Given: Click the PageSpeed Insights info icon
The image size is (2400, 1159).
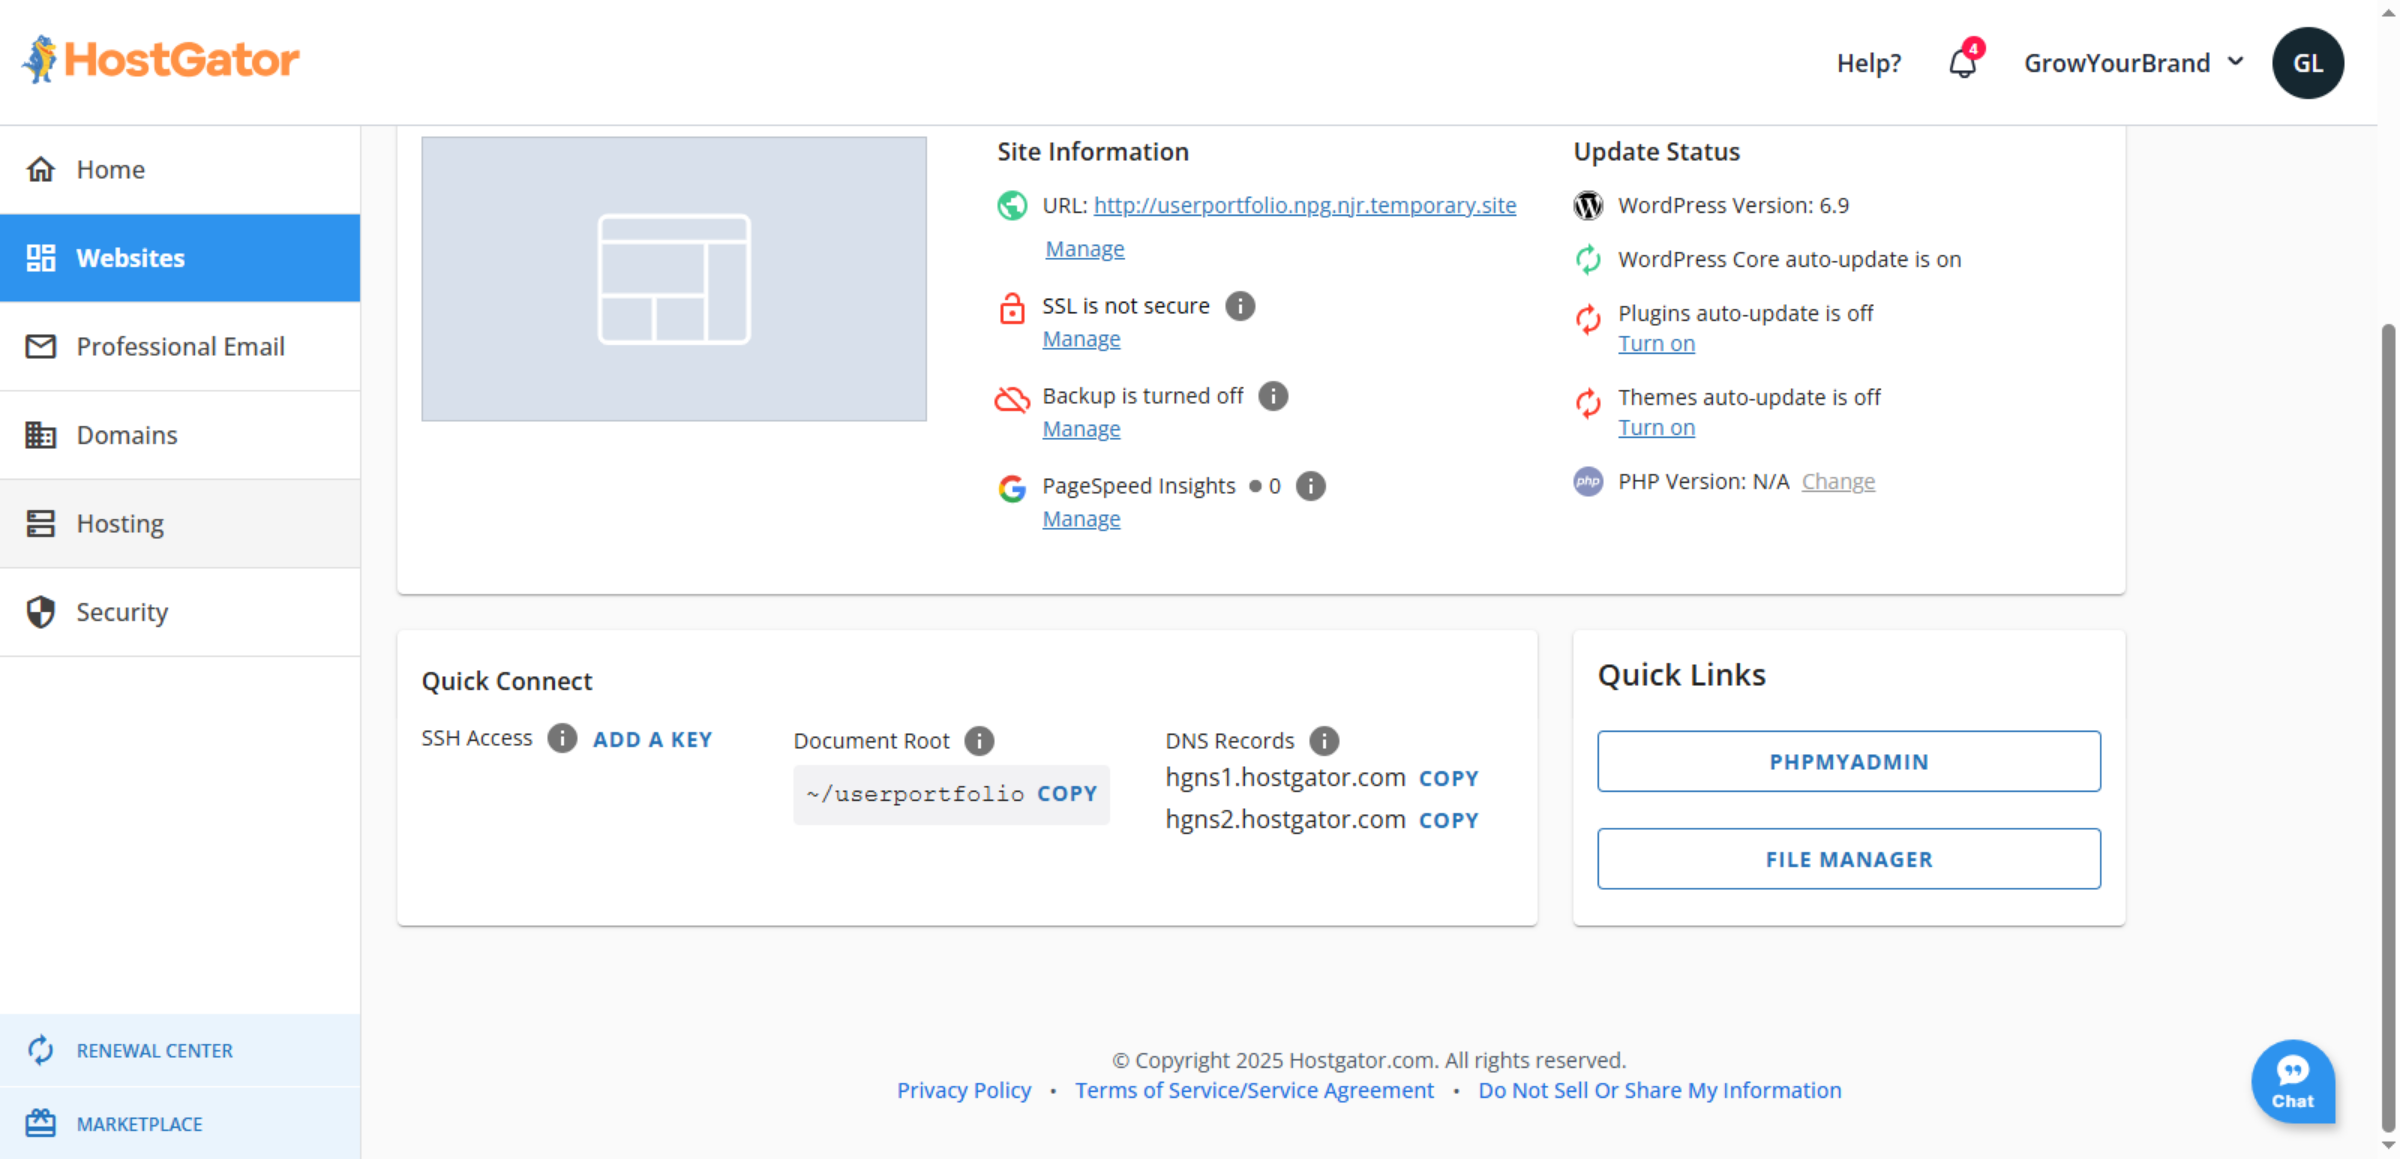Looking at the screenshot, I should pos(1311,486).
